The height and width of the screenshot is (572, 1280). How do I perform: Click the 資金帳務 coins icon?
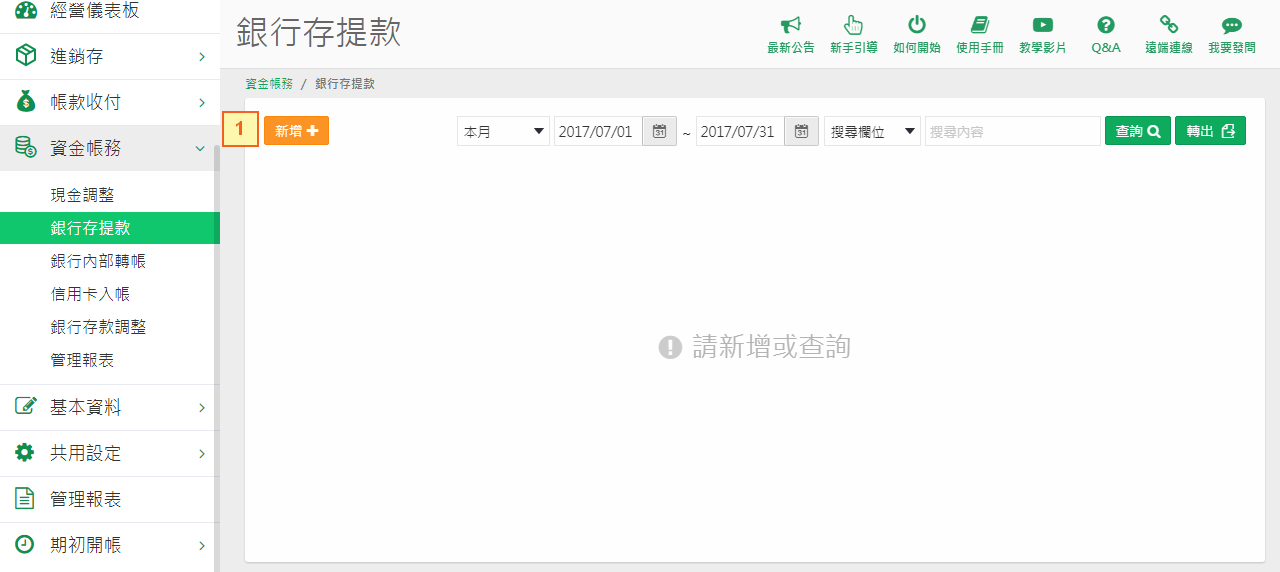[x=25, y=148]
